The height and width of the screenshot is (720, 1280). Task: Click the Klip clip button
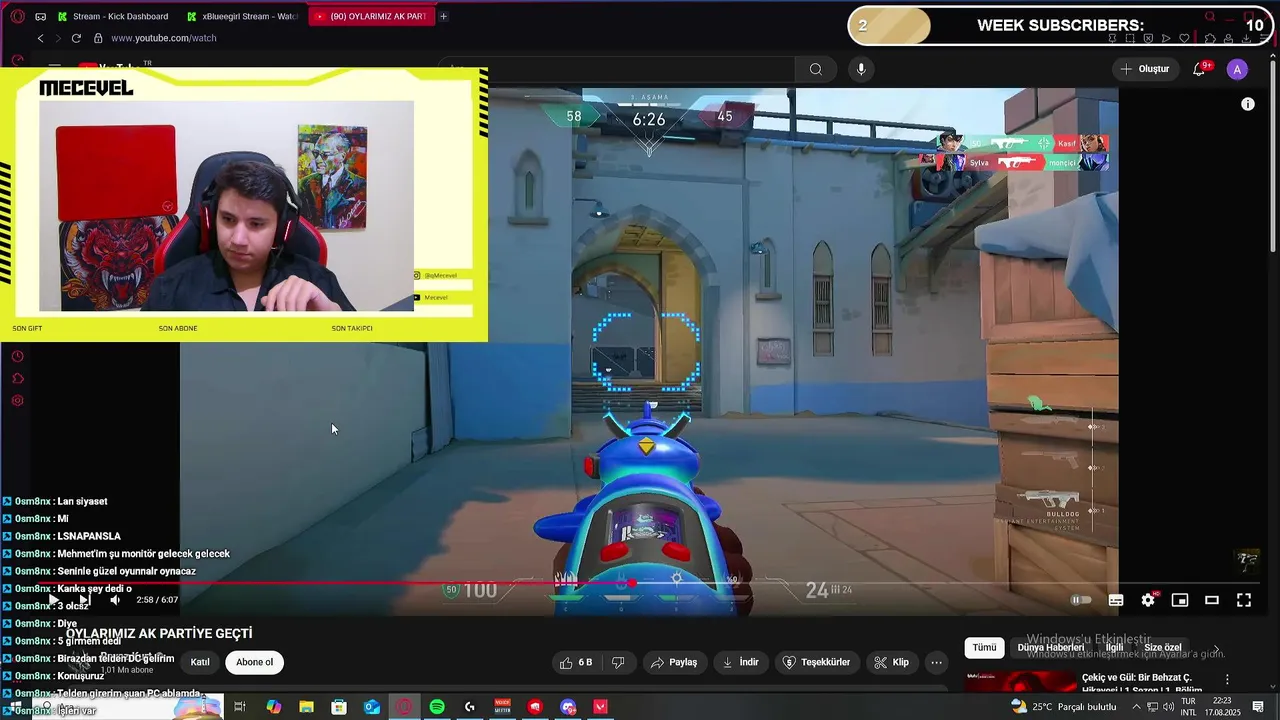891,662
